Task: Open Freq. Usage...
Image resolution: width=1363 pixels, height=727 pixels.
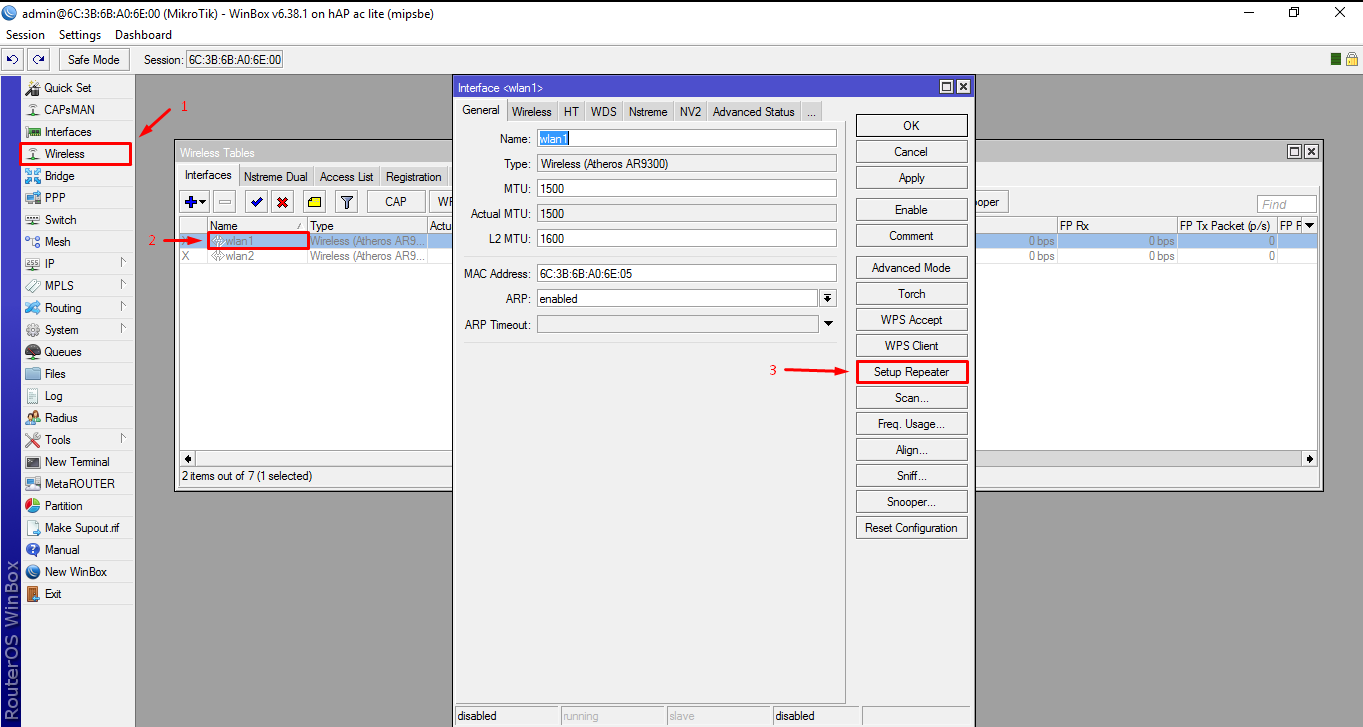Action: tap(911, 424)
